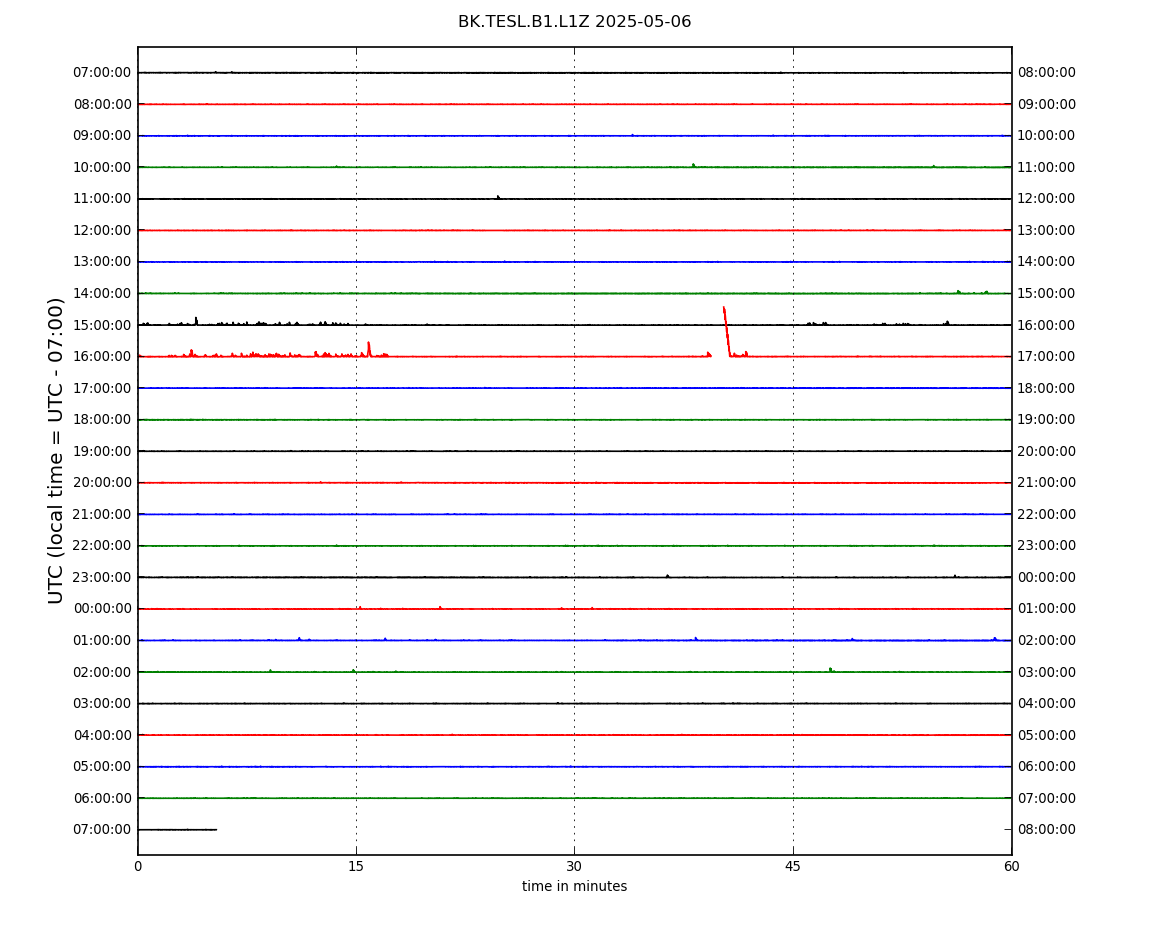Click right-axis end time label 06:00:00
The height and width of the screenshot is (950, 1150).
(x=1047, y=767)
